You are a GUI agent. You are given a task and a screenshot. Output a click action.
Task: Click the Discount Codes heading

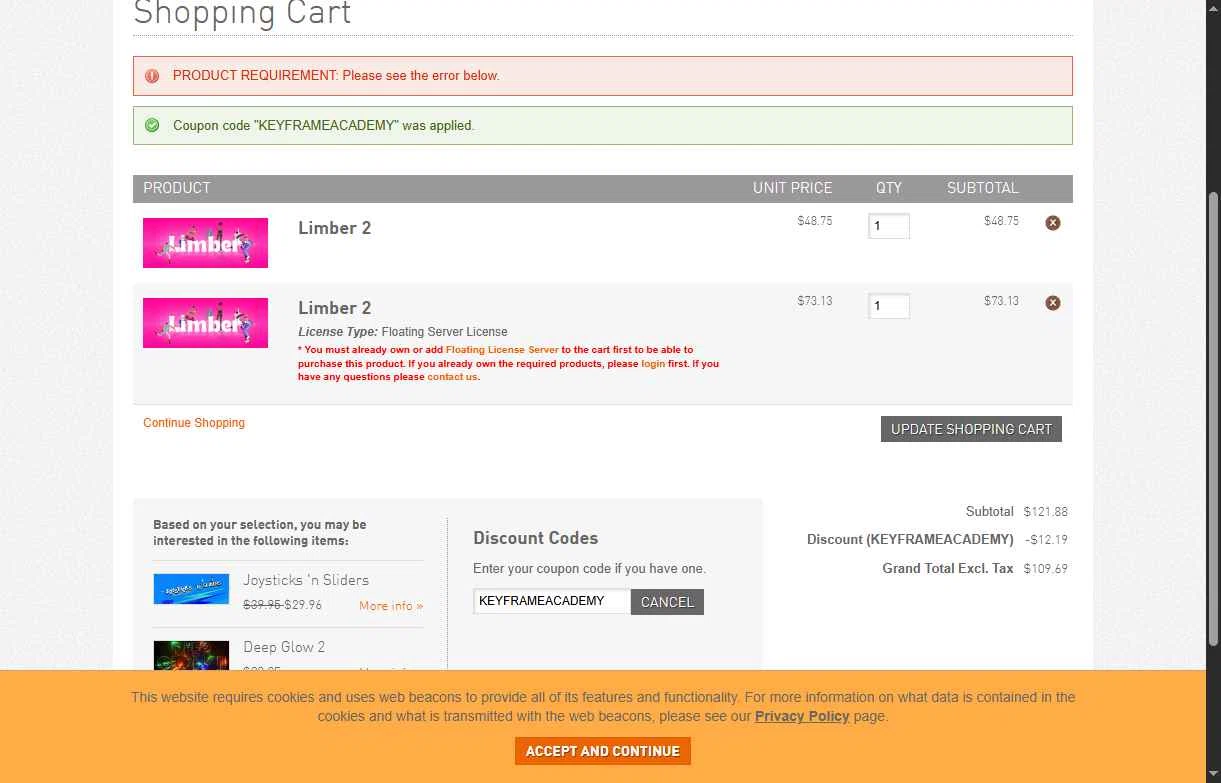pyautogui.click(x=535, y=538)
